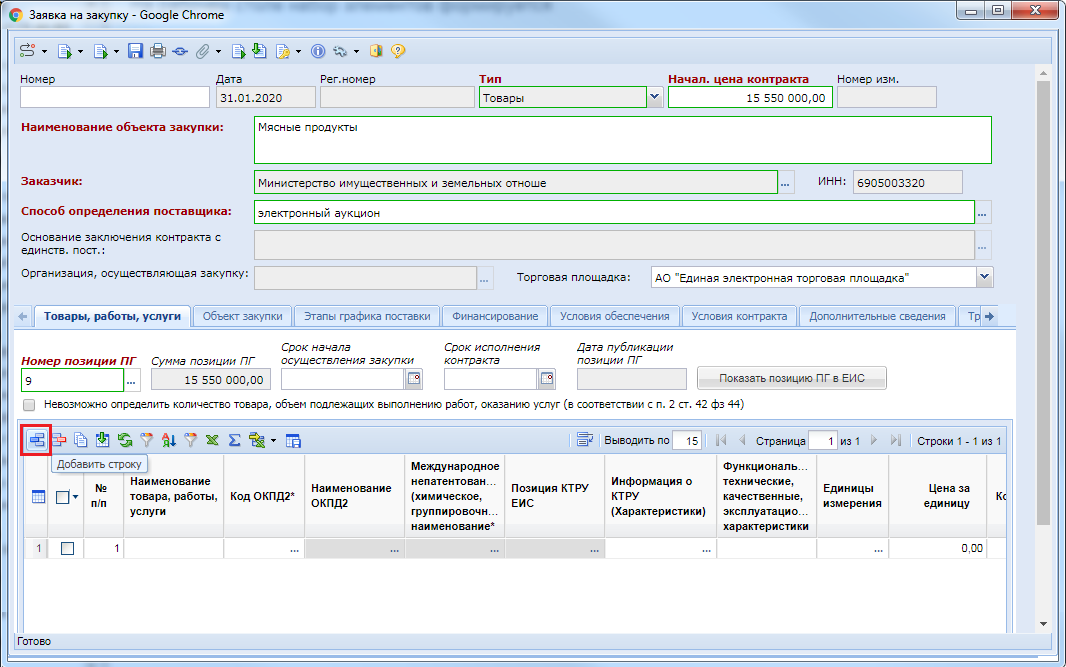Click the ellipsis button next to 'Заказчик' field

pos(786,183)
